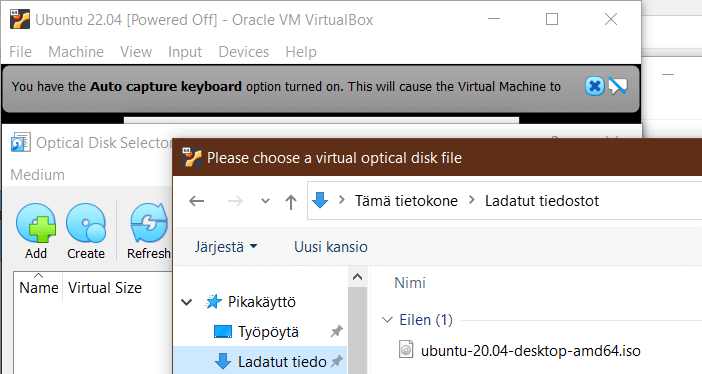Click the Create disk icon
This screenshot has width=702, height=374.
tap(86, 224)
